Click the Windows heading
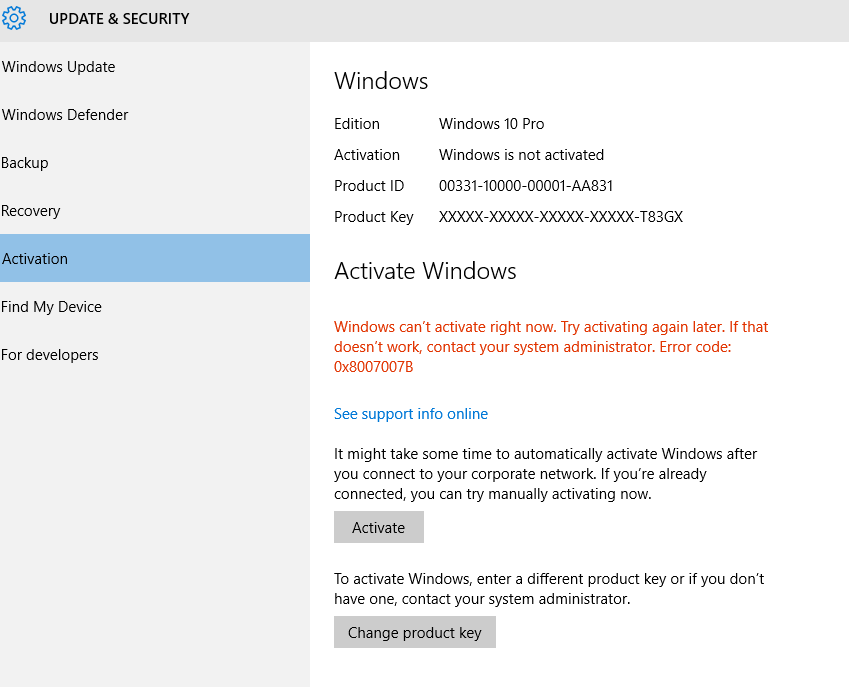Image resolution: width=849 pixels, height=687 pixels. (381, 81)
